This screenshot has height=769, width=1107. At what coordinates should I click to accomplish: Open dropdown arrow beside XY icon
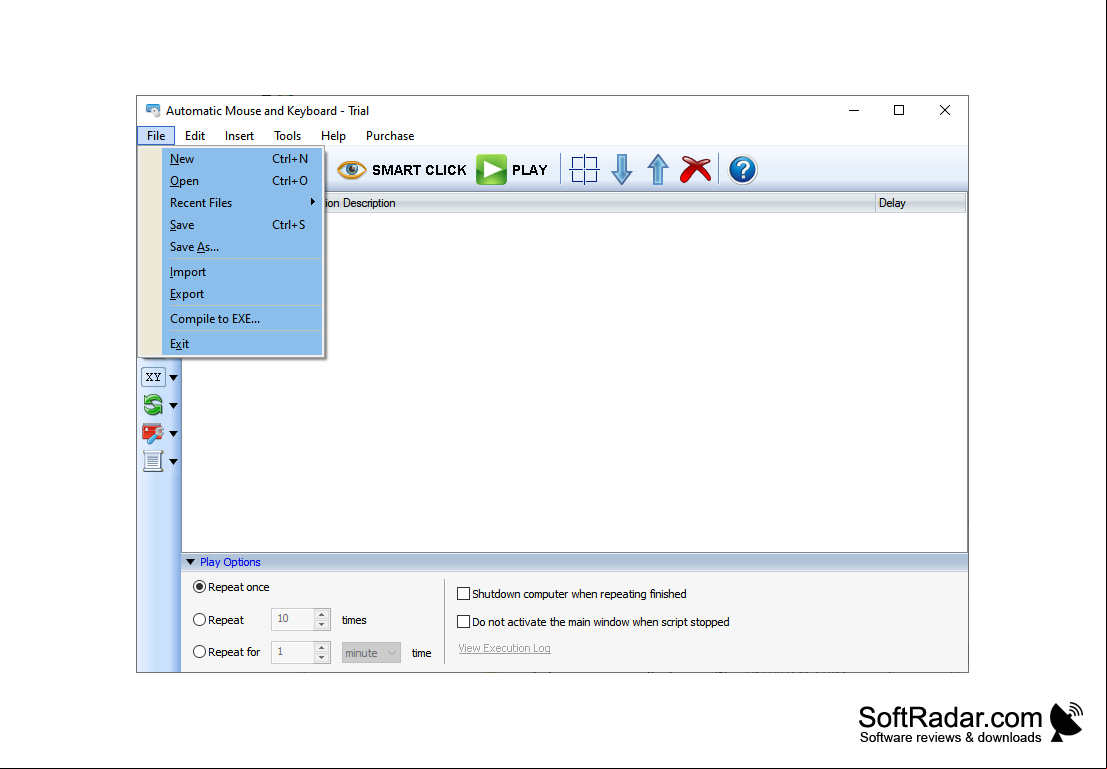pos(174,378)
